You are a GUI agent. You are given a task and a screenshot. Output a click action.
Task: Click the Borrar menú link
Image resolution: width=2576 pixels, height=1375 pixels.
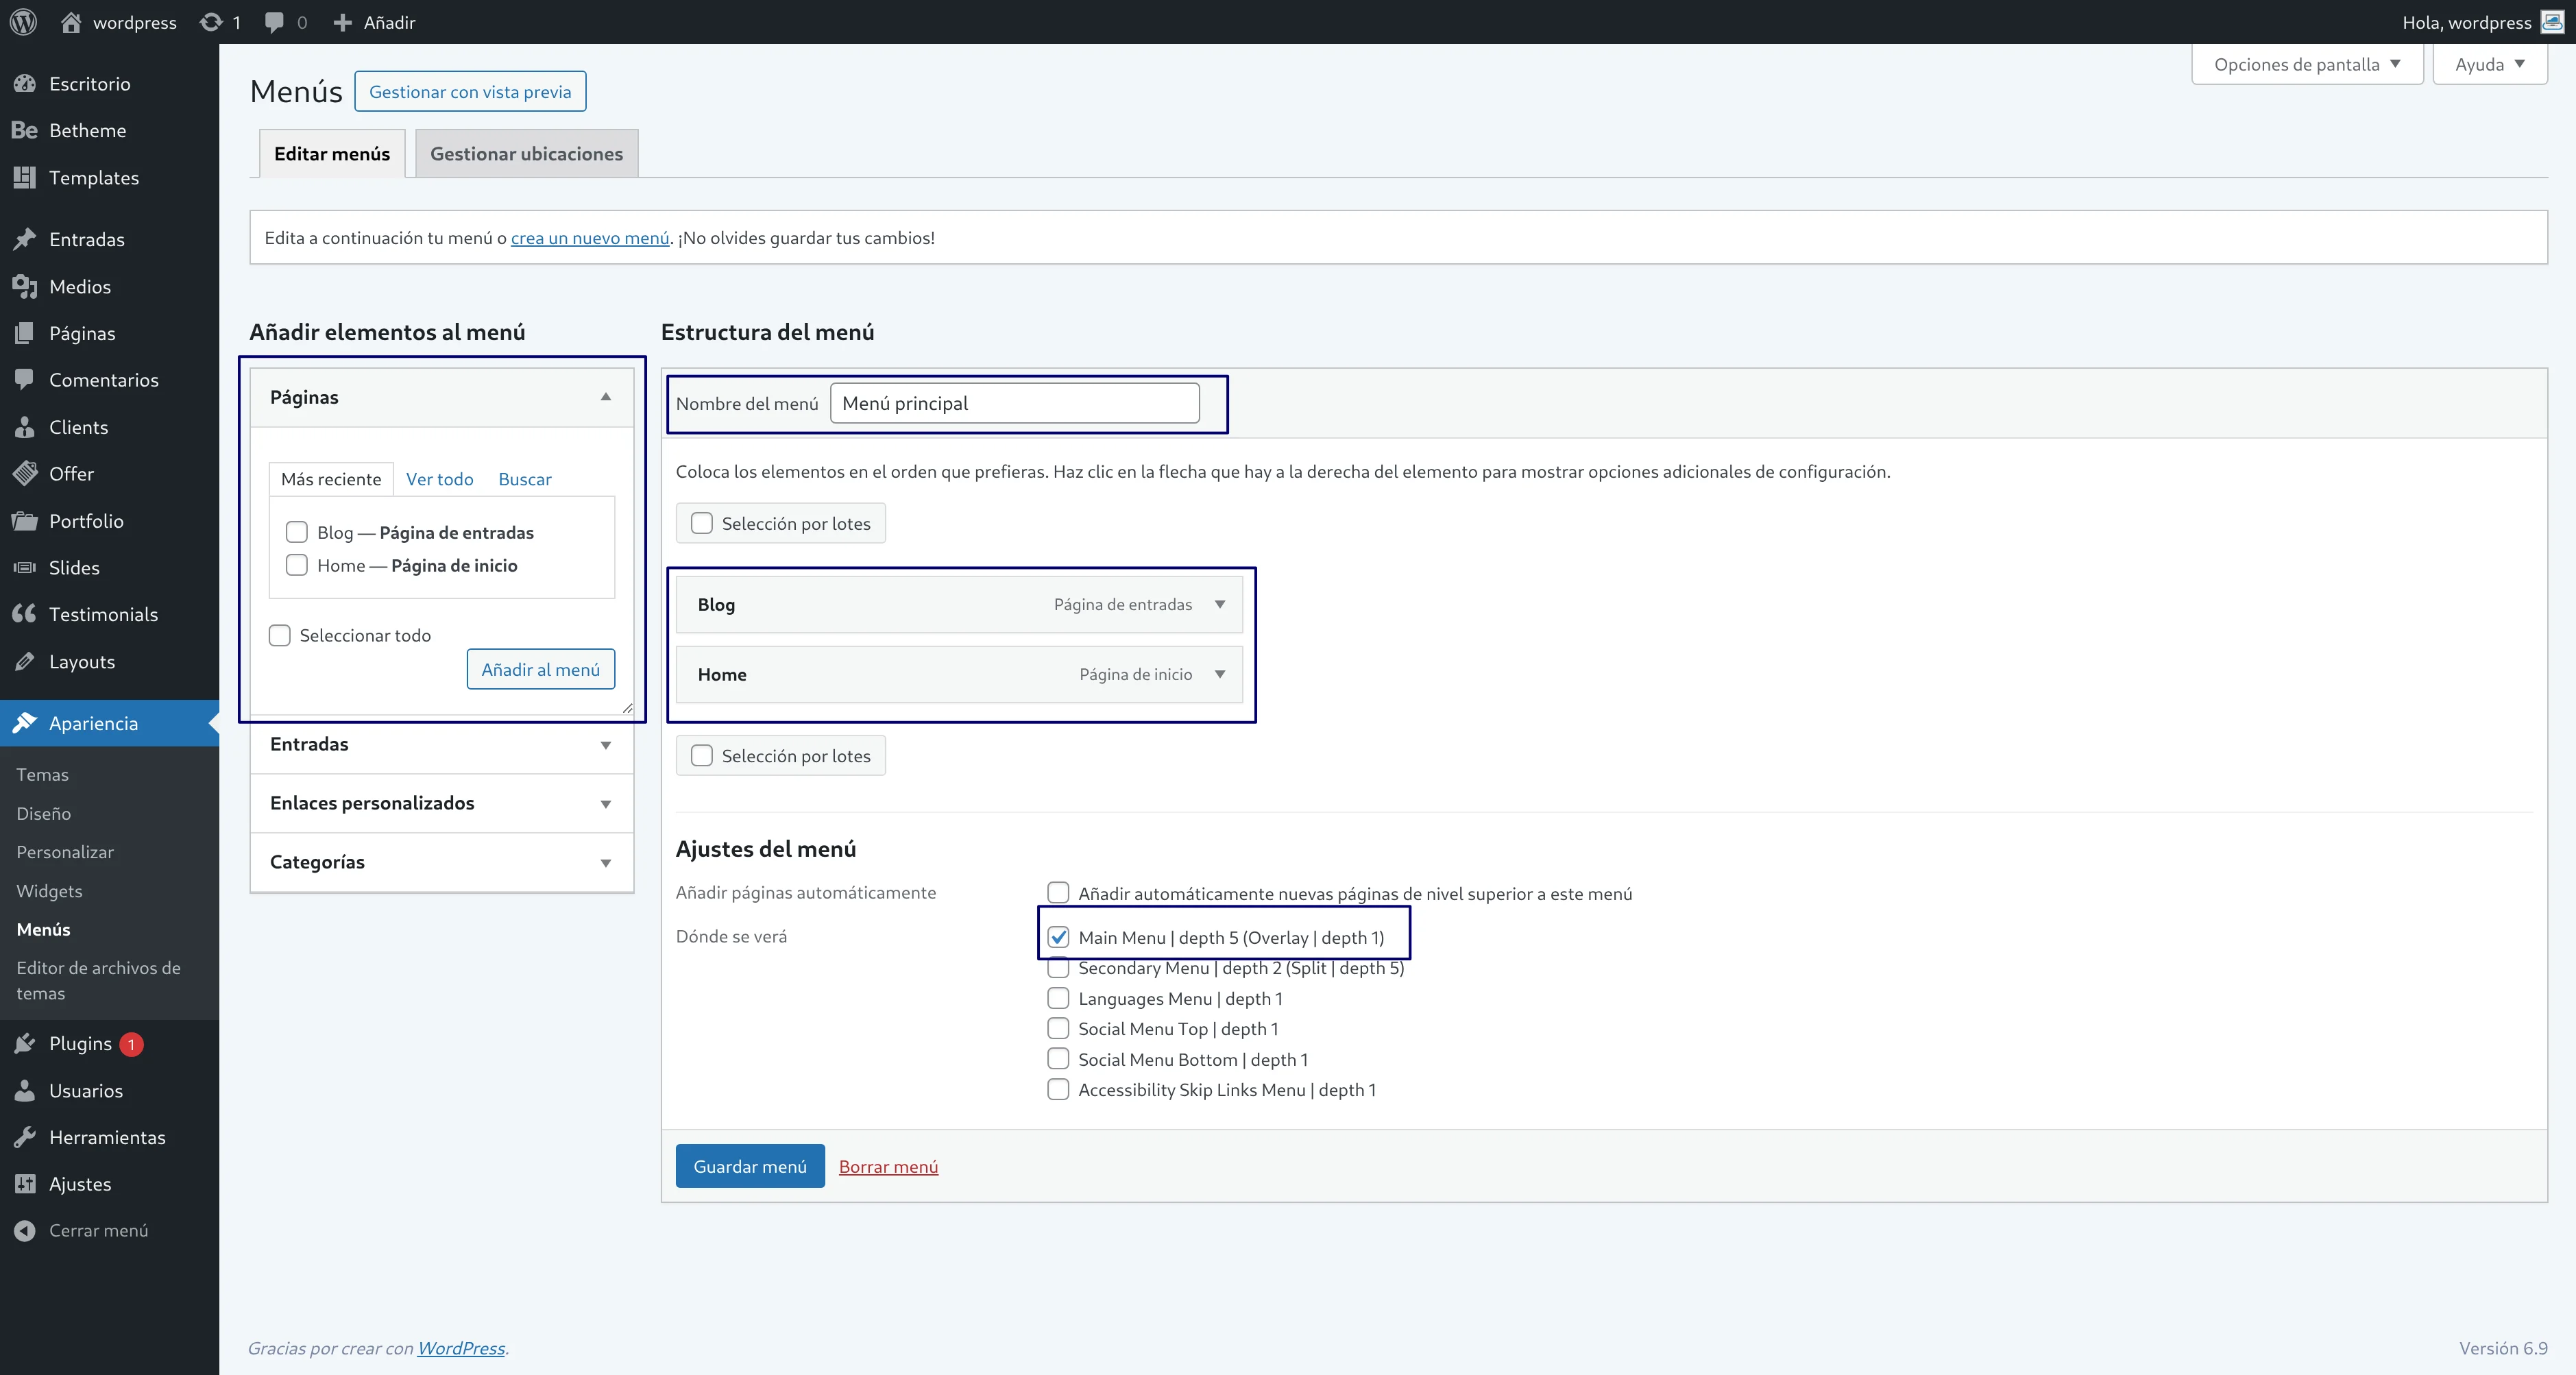click(888, 1167)
